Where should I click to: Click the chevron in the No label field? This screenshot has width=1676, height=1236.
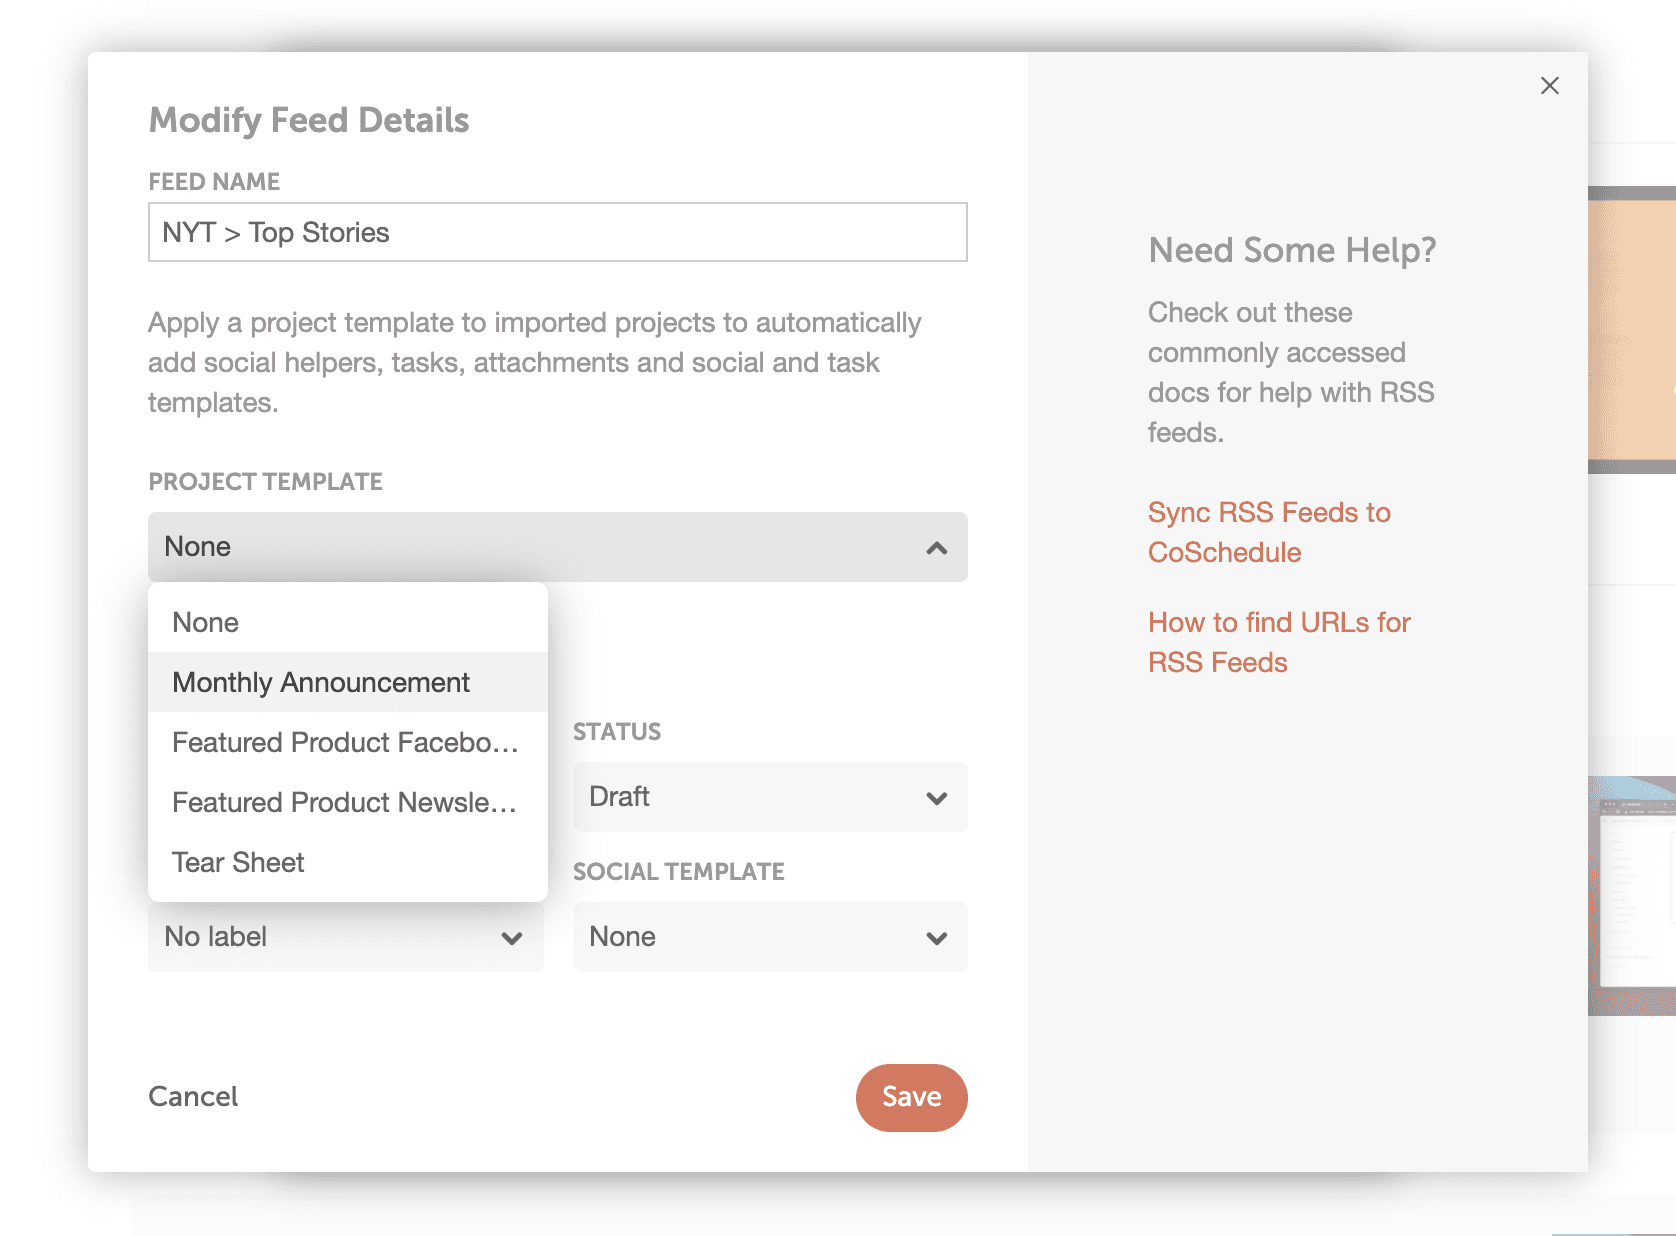click(511, 938)
